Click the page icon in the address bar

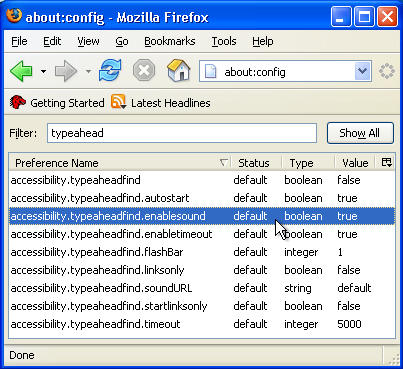point(210,72)
